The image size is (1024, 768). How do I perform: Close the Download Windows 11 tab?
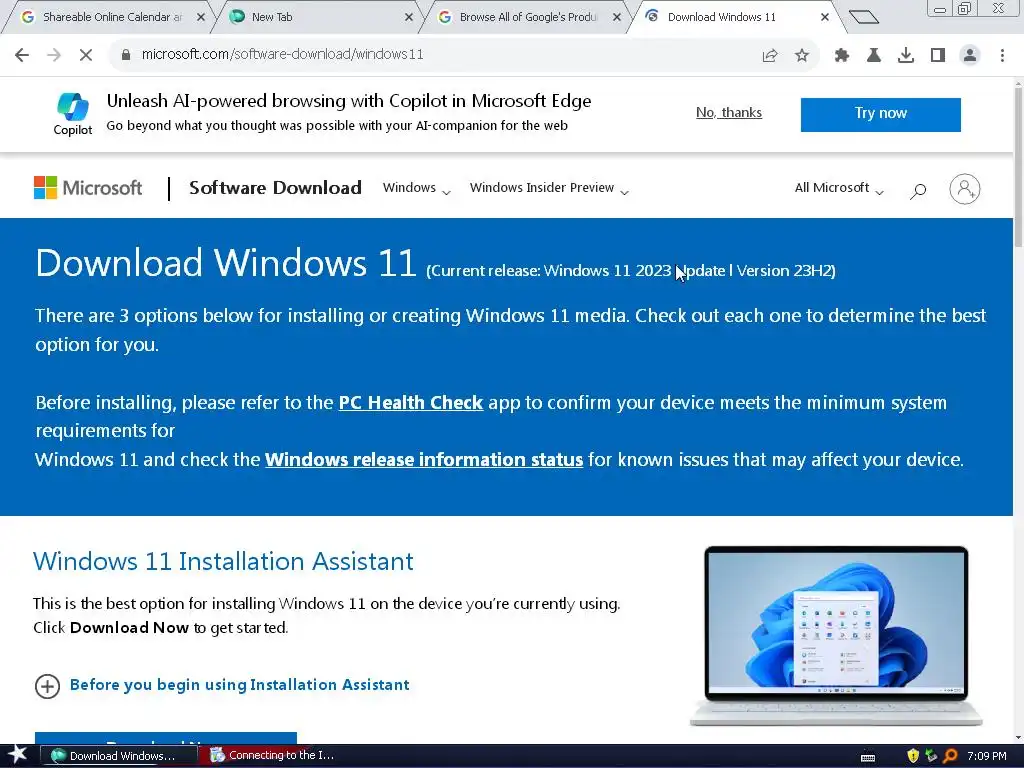pos(825,18)
